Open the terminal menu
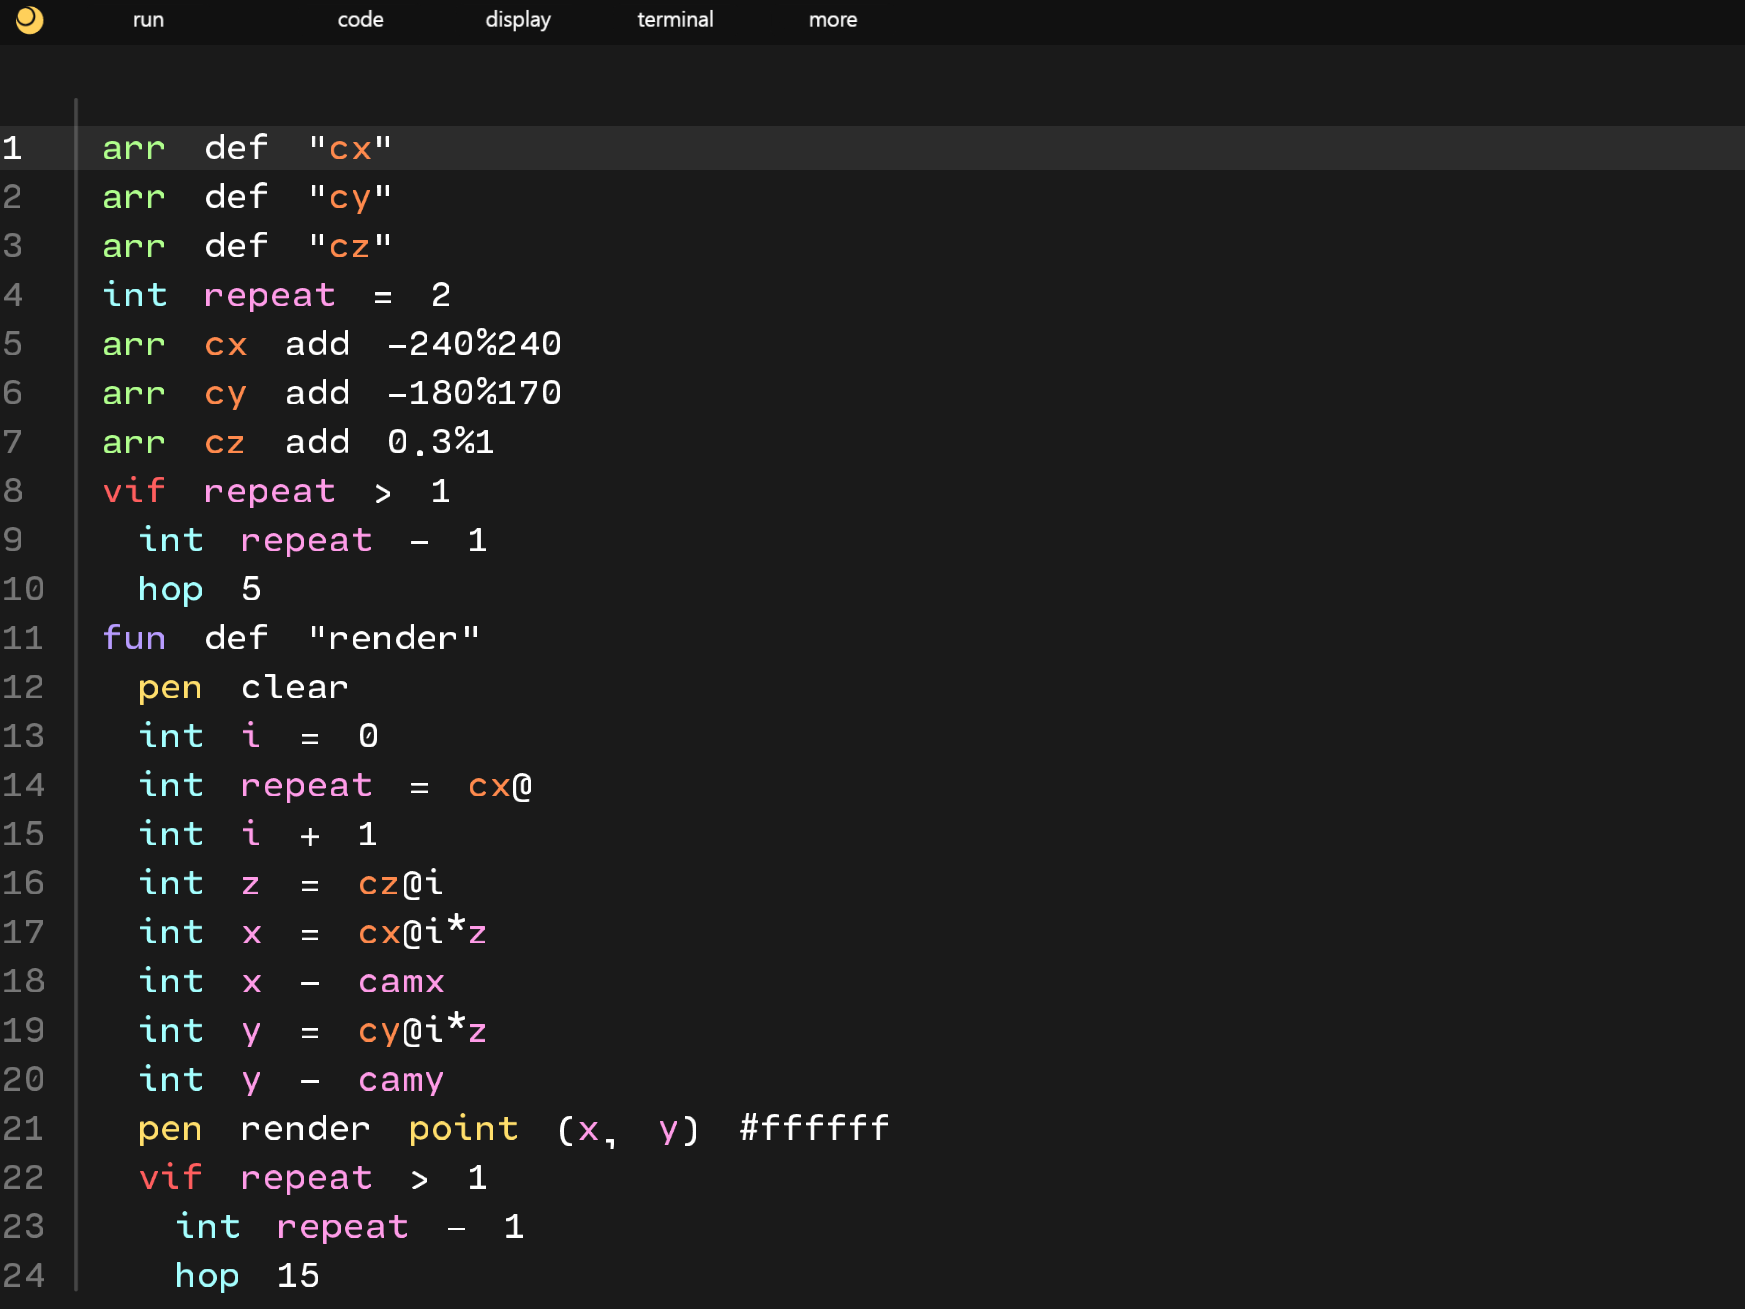The width and height of the screenshot is (1745, 1309). coord(675,20)
